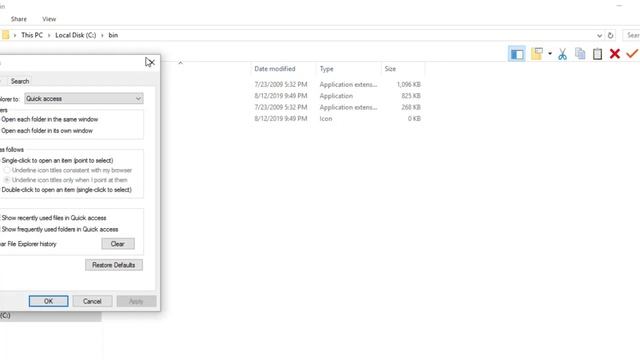Viewport: 640px width, 360px height.
Task: Toggle Show frequently used folders in Quick access
Action: pyautogui.click(x=60, y=229)
